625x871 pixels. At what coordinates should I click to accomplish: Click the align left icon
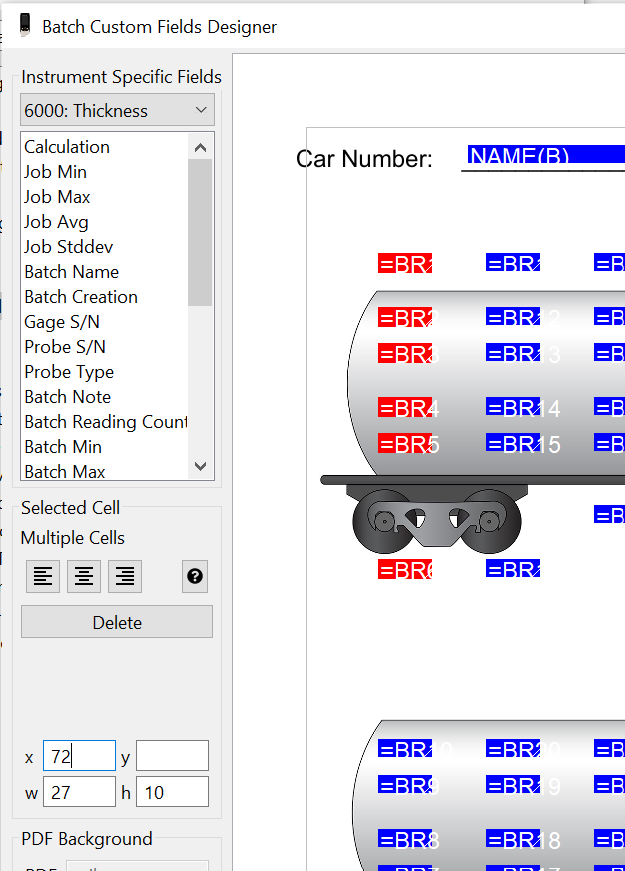42,576
